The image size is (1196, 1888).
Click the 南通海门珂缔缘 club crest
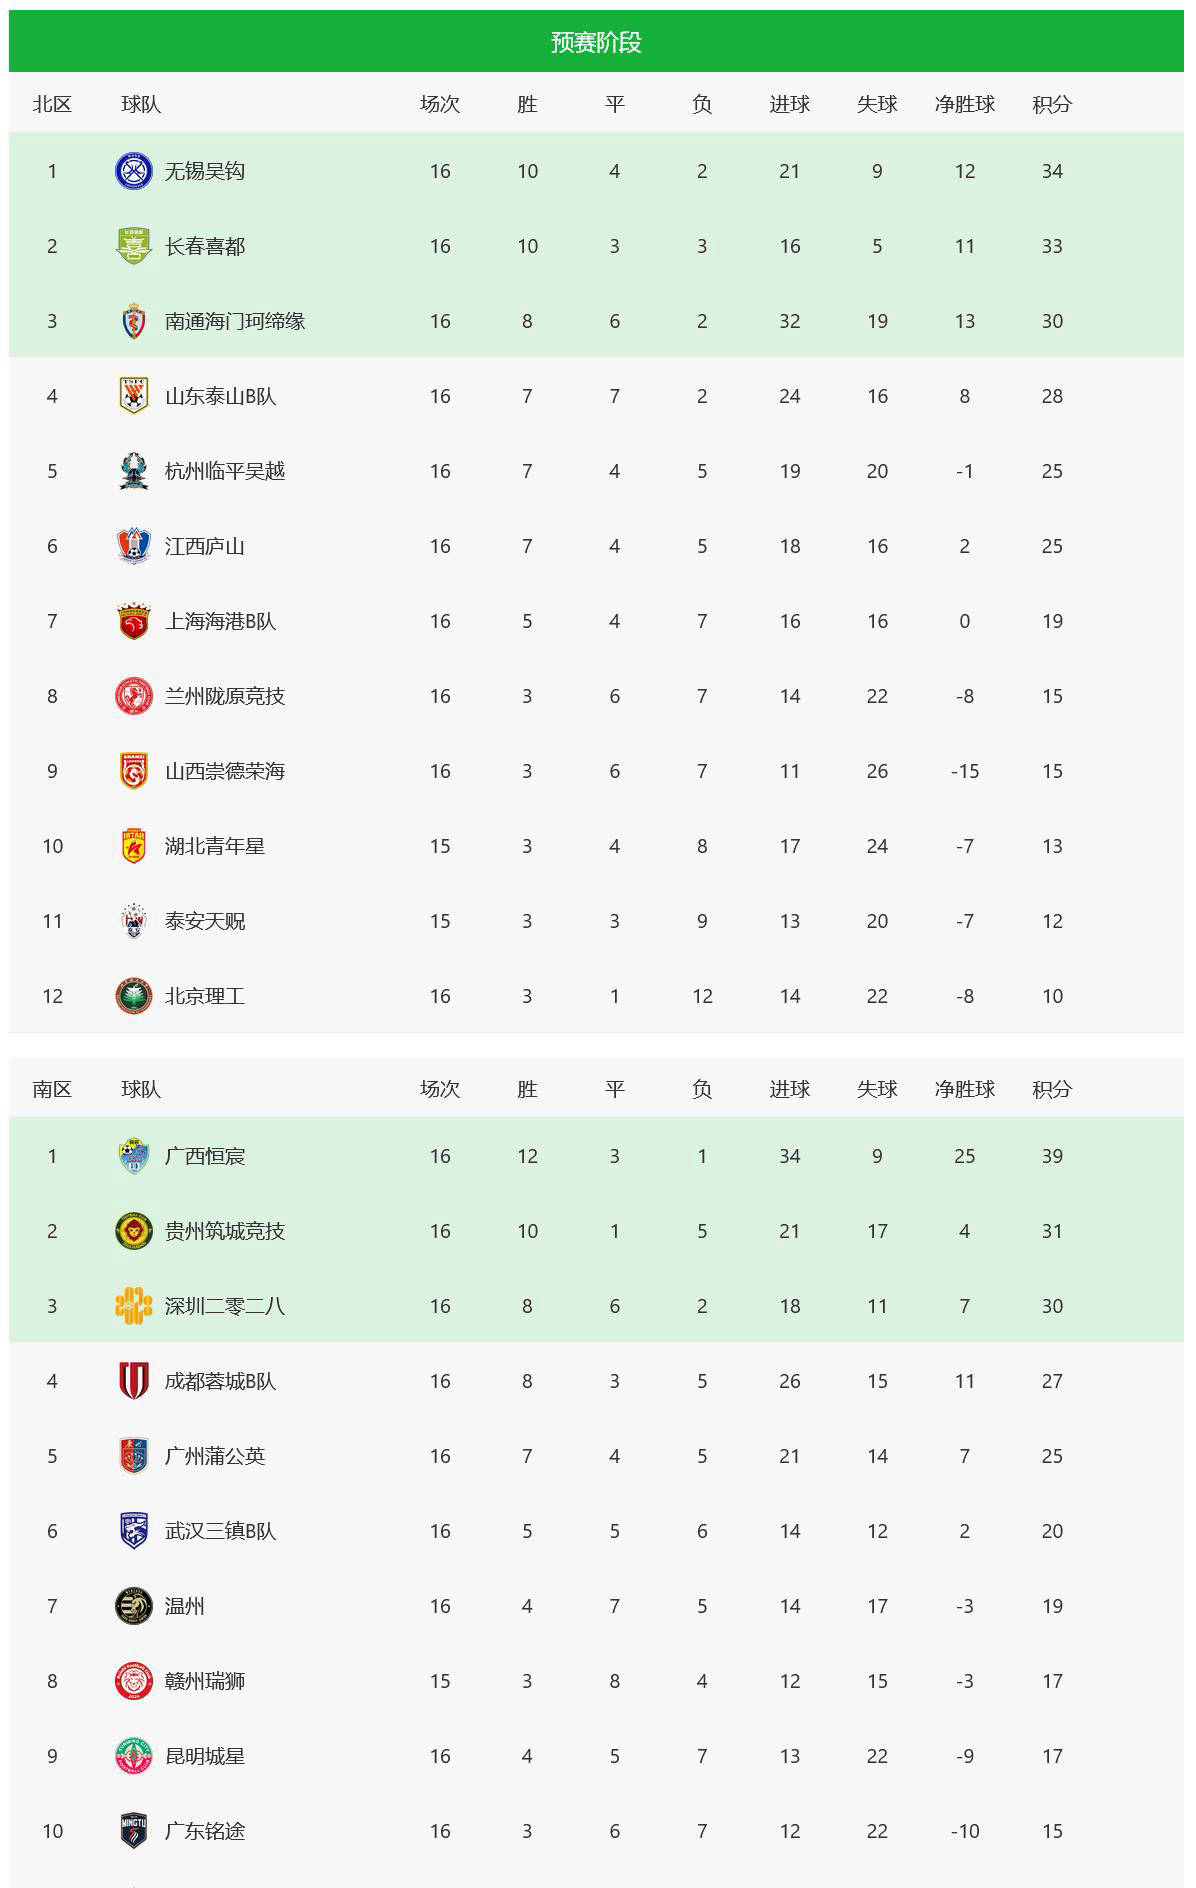133,321
